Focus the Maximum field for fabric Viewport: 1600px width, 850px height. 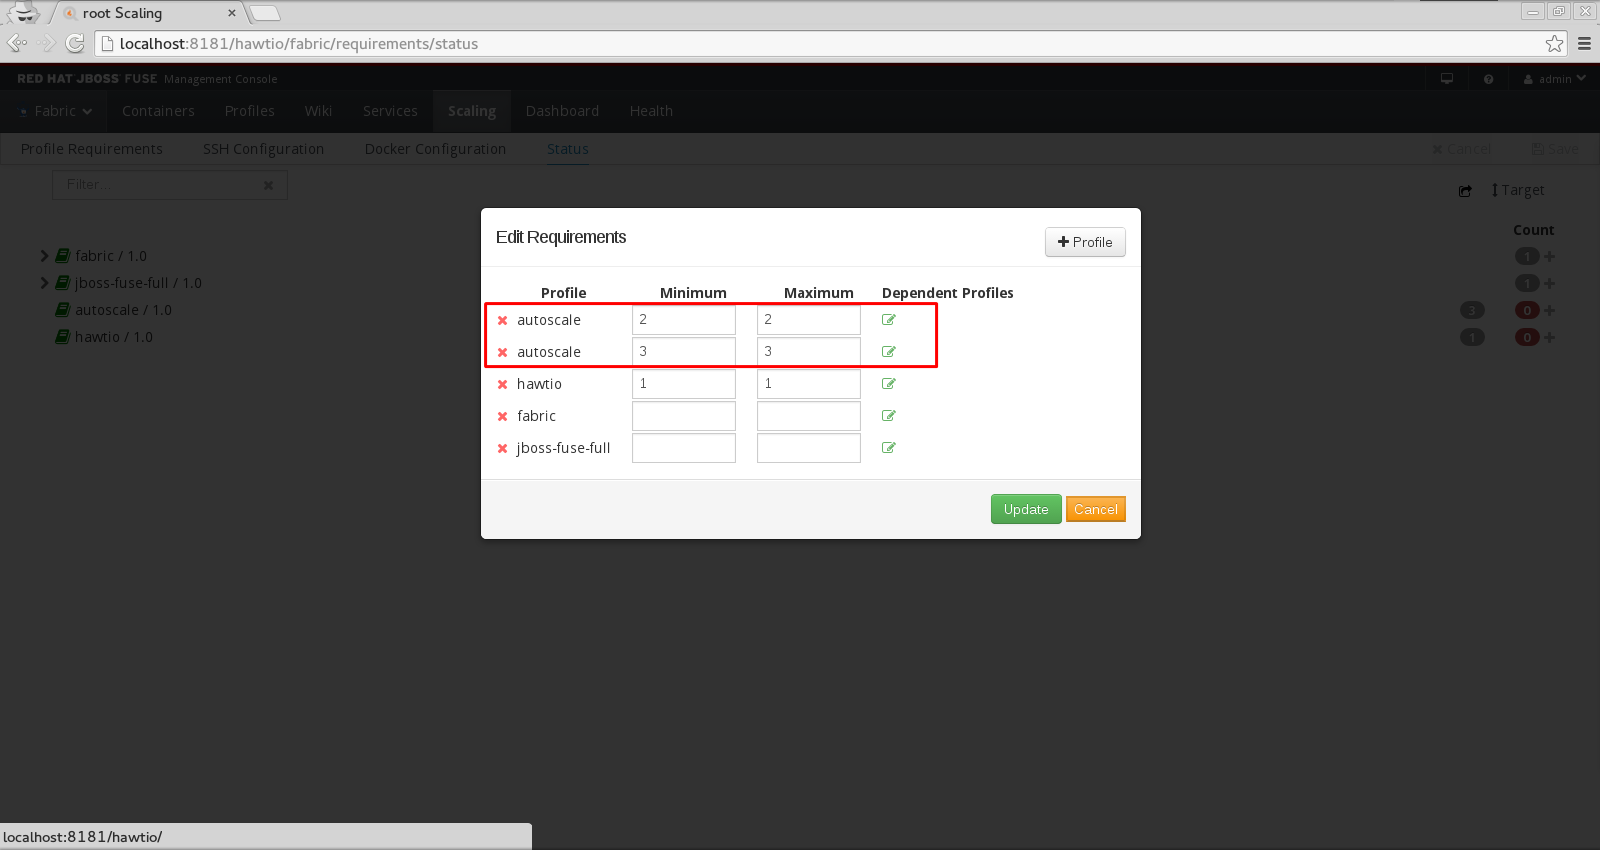click(x=809, y=416)
